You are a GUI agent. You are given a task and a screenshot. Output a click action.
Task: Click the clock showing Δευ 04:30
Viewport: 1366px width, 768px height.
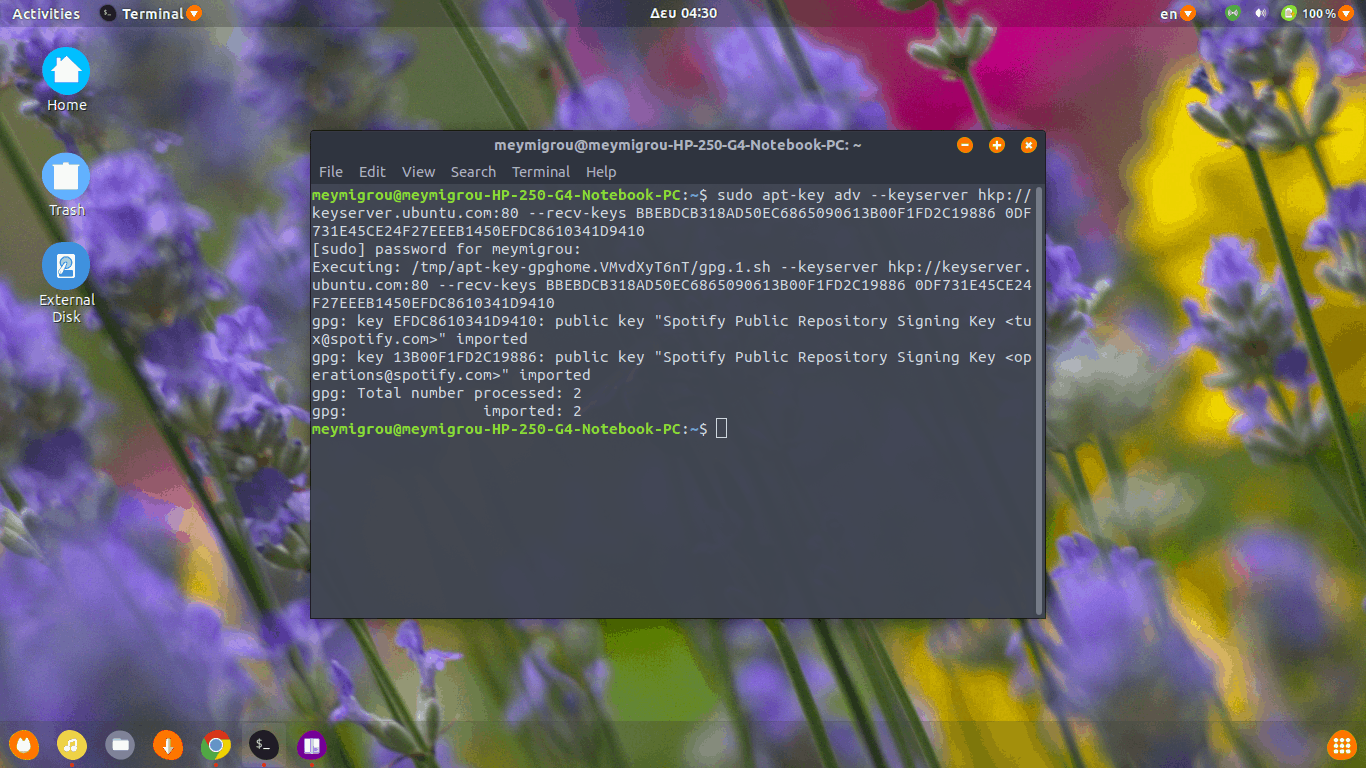[683, 14]
